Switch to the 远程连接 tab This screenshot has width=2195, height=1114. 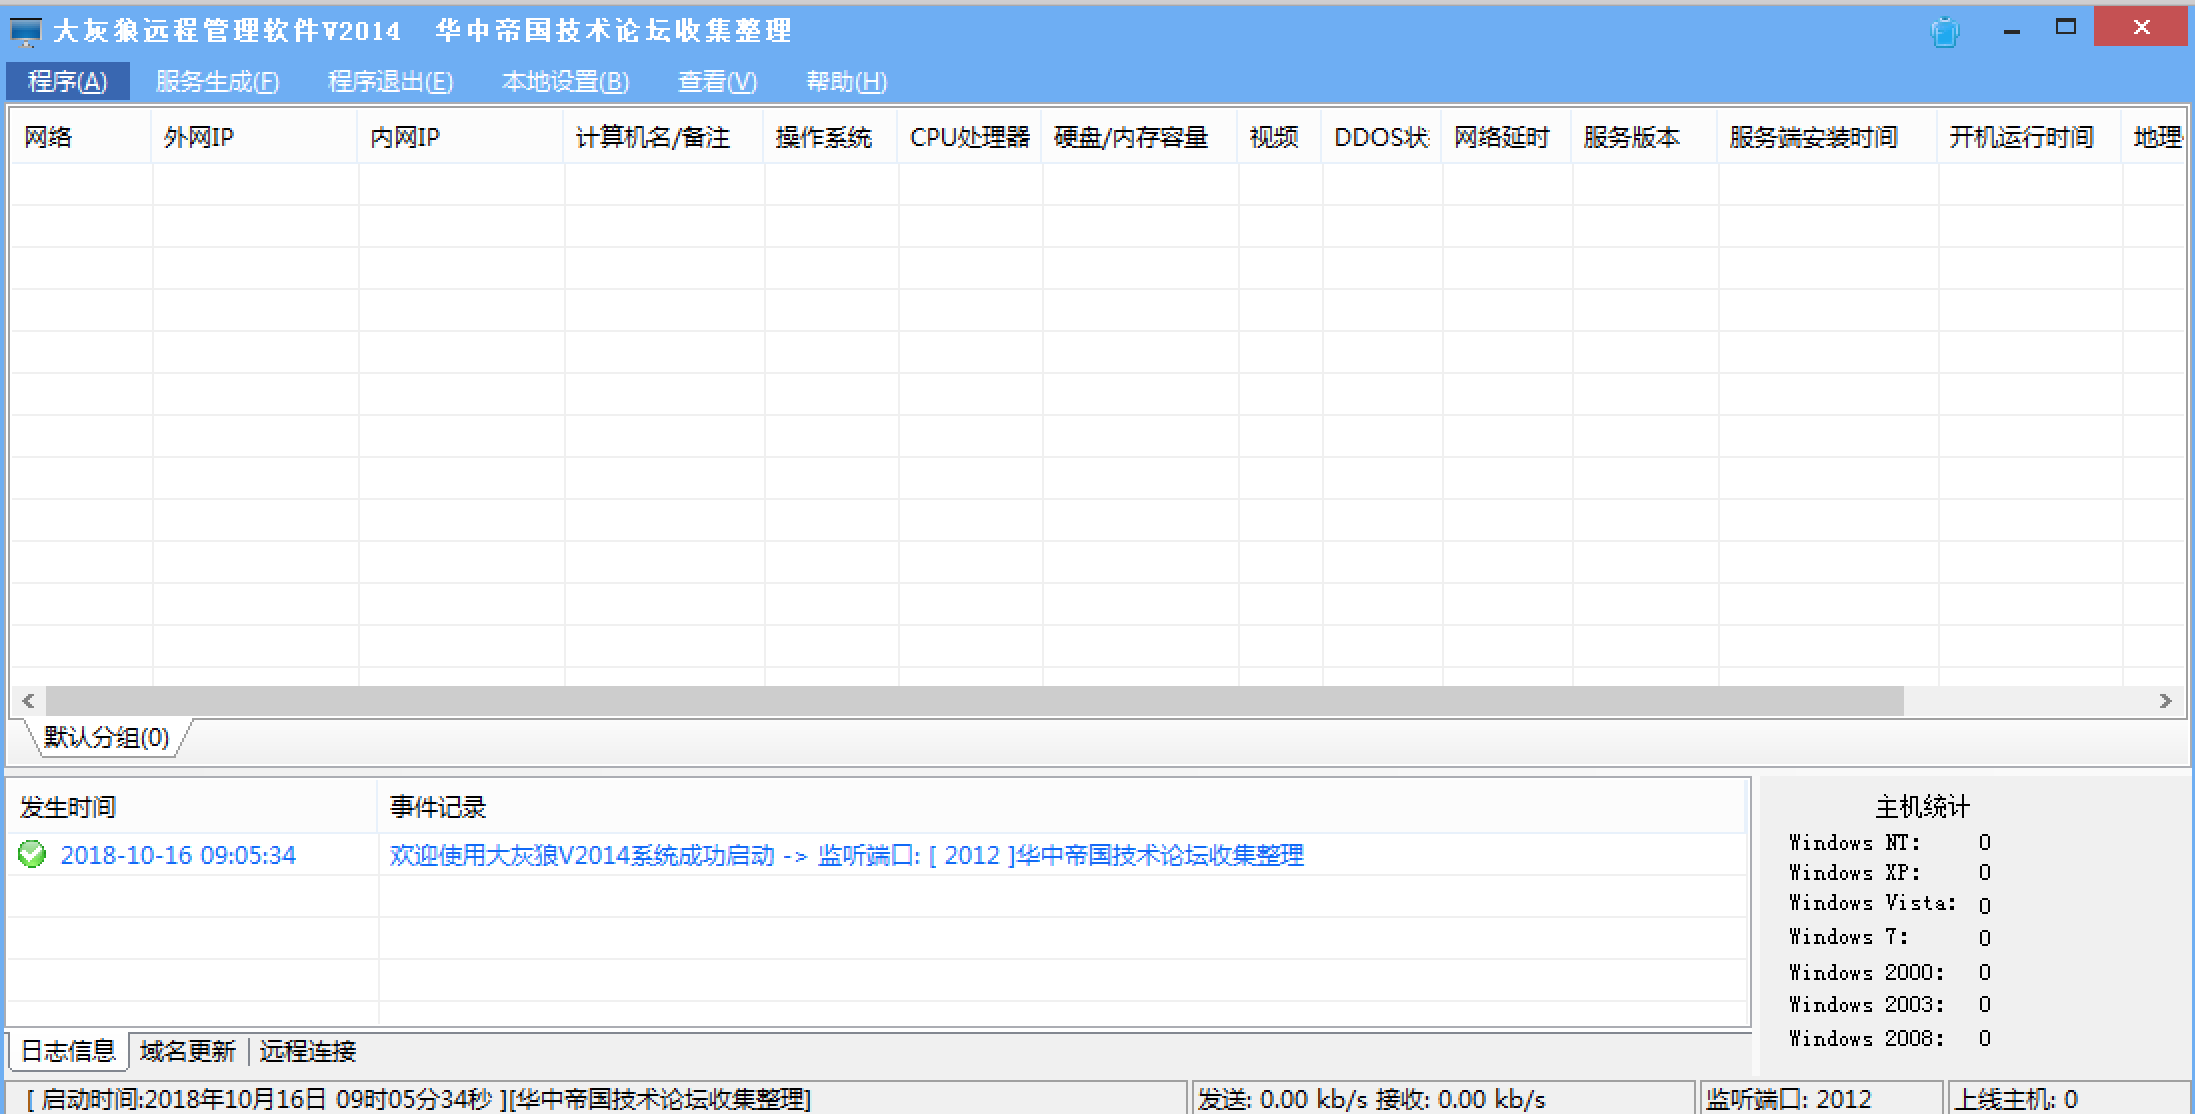pos(307,1051)
